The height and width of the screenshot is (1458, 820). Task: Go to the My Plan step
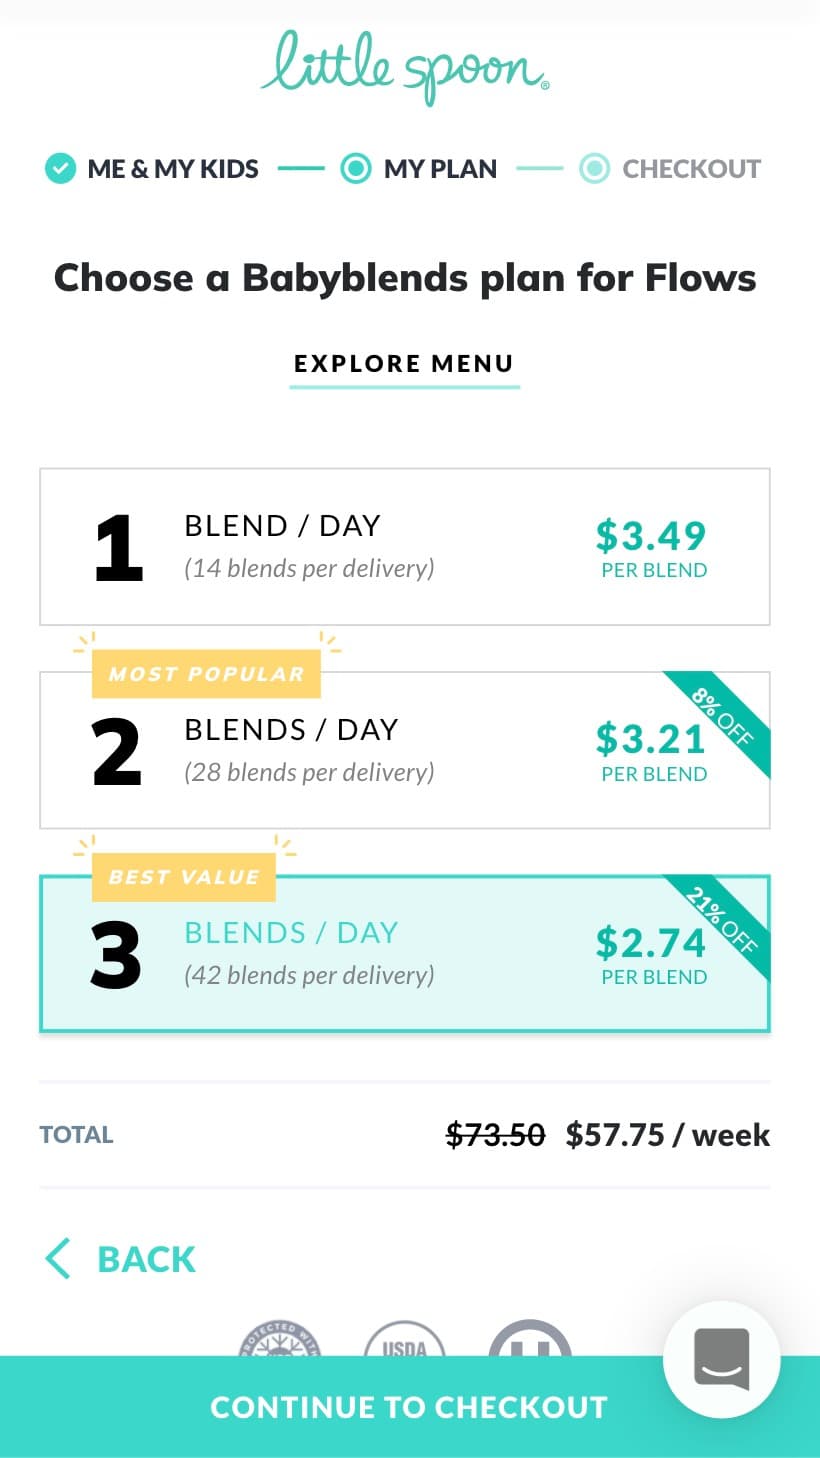pos(418,169)
